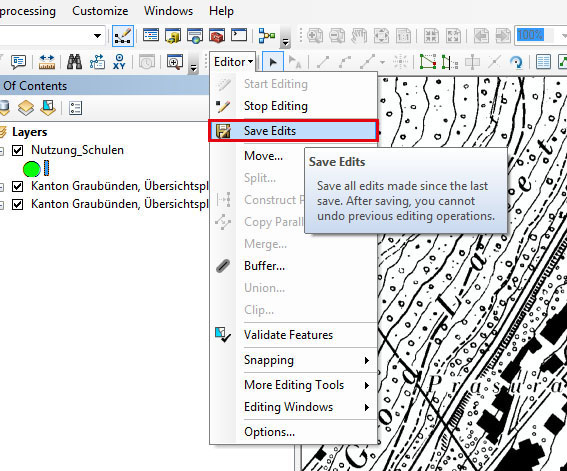This screenshot has height=471, width=567.
Task: Open editing Options... entry
Action: pos(293,432)
